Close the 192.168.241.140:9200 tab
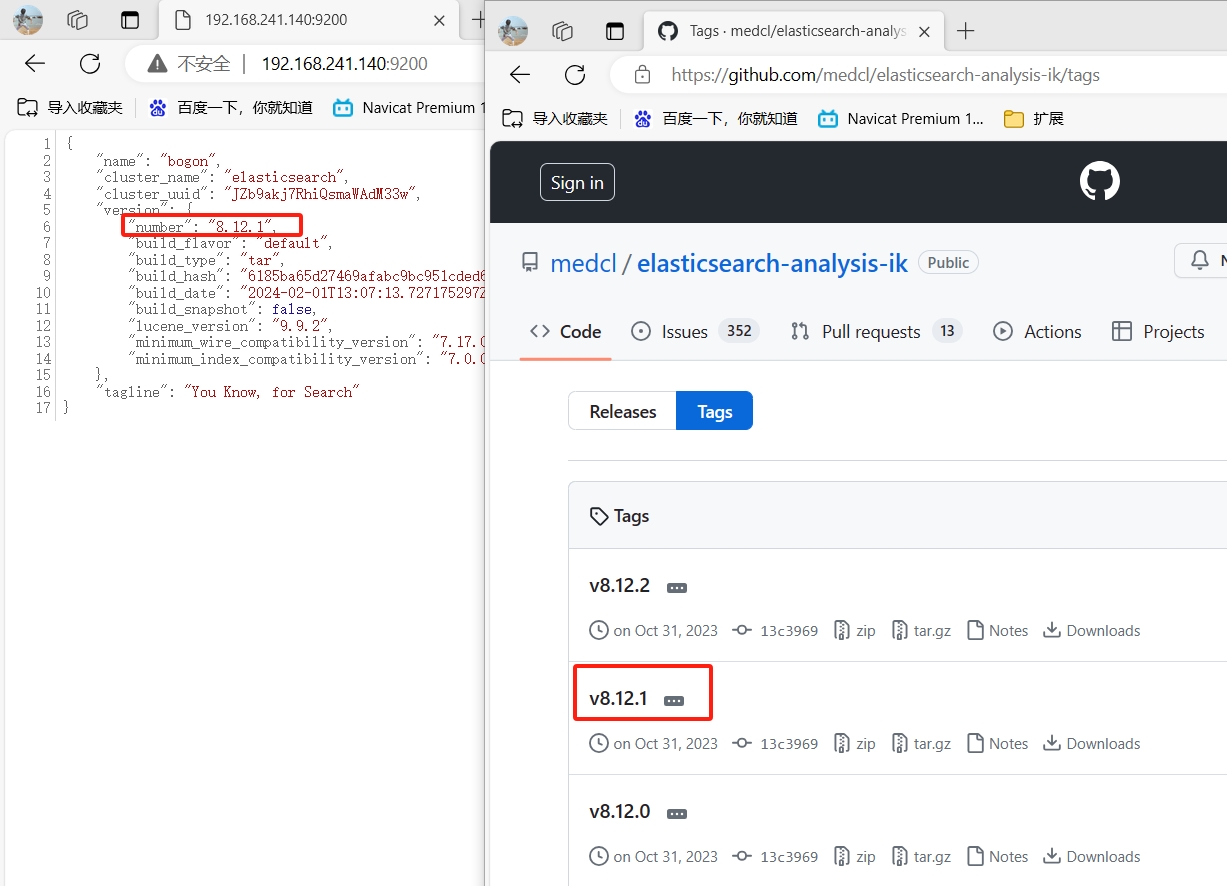The width and height of the screenshot is (1227, 886). 439,20
